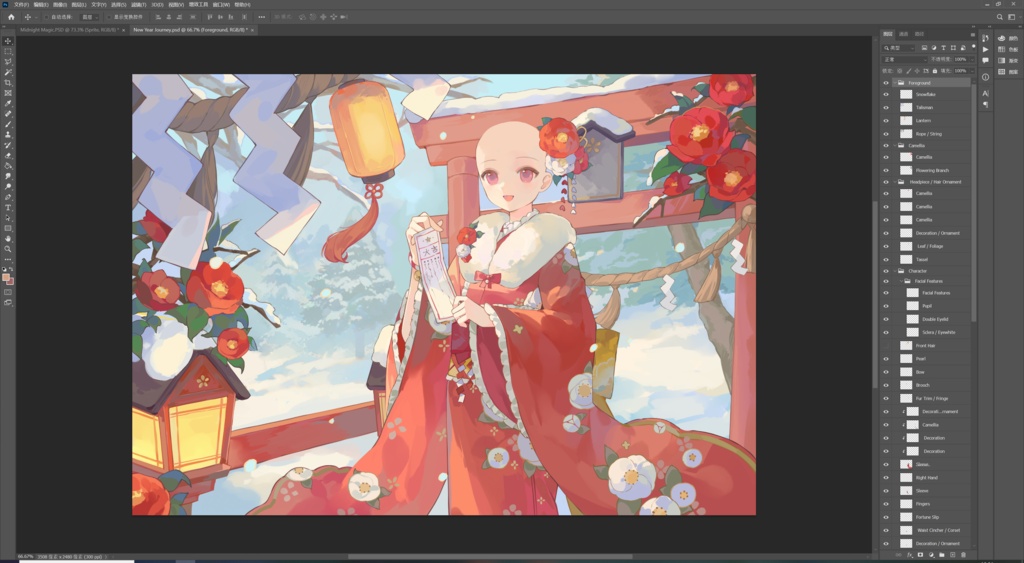This screenshot has height=563, width=1024.
Task: Open the Character panel icon
Action: click(985, 93)
